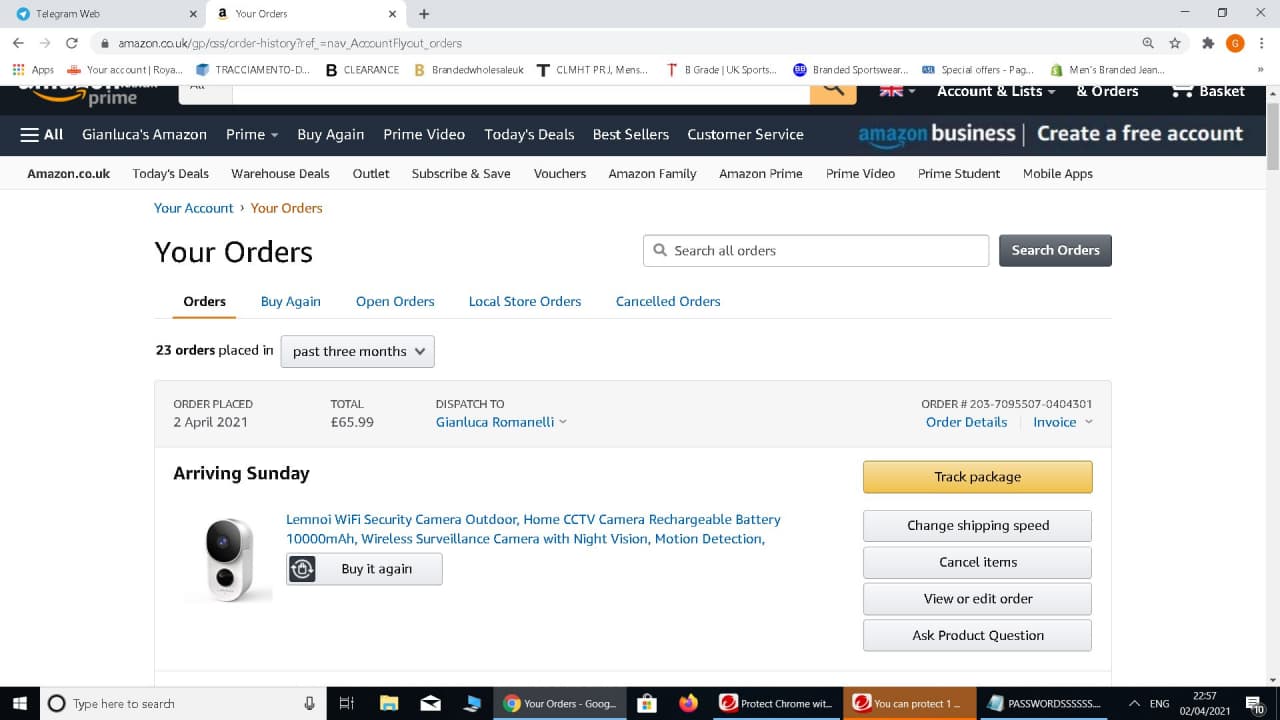
Task: Go back with the browser back arrow
Action: click(x=18, y=43)
